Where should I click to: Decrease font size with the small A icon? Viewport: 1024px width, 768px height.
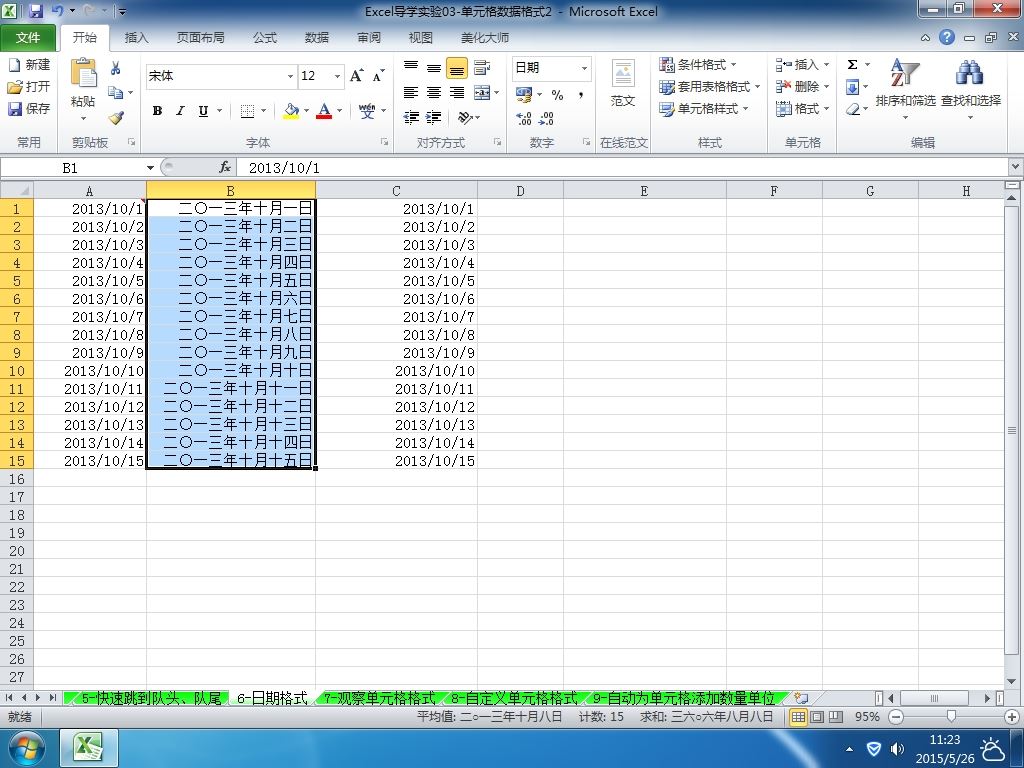click(x=379, y=76)
